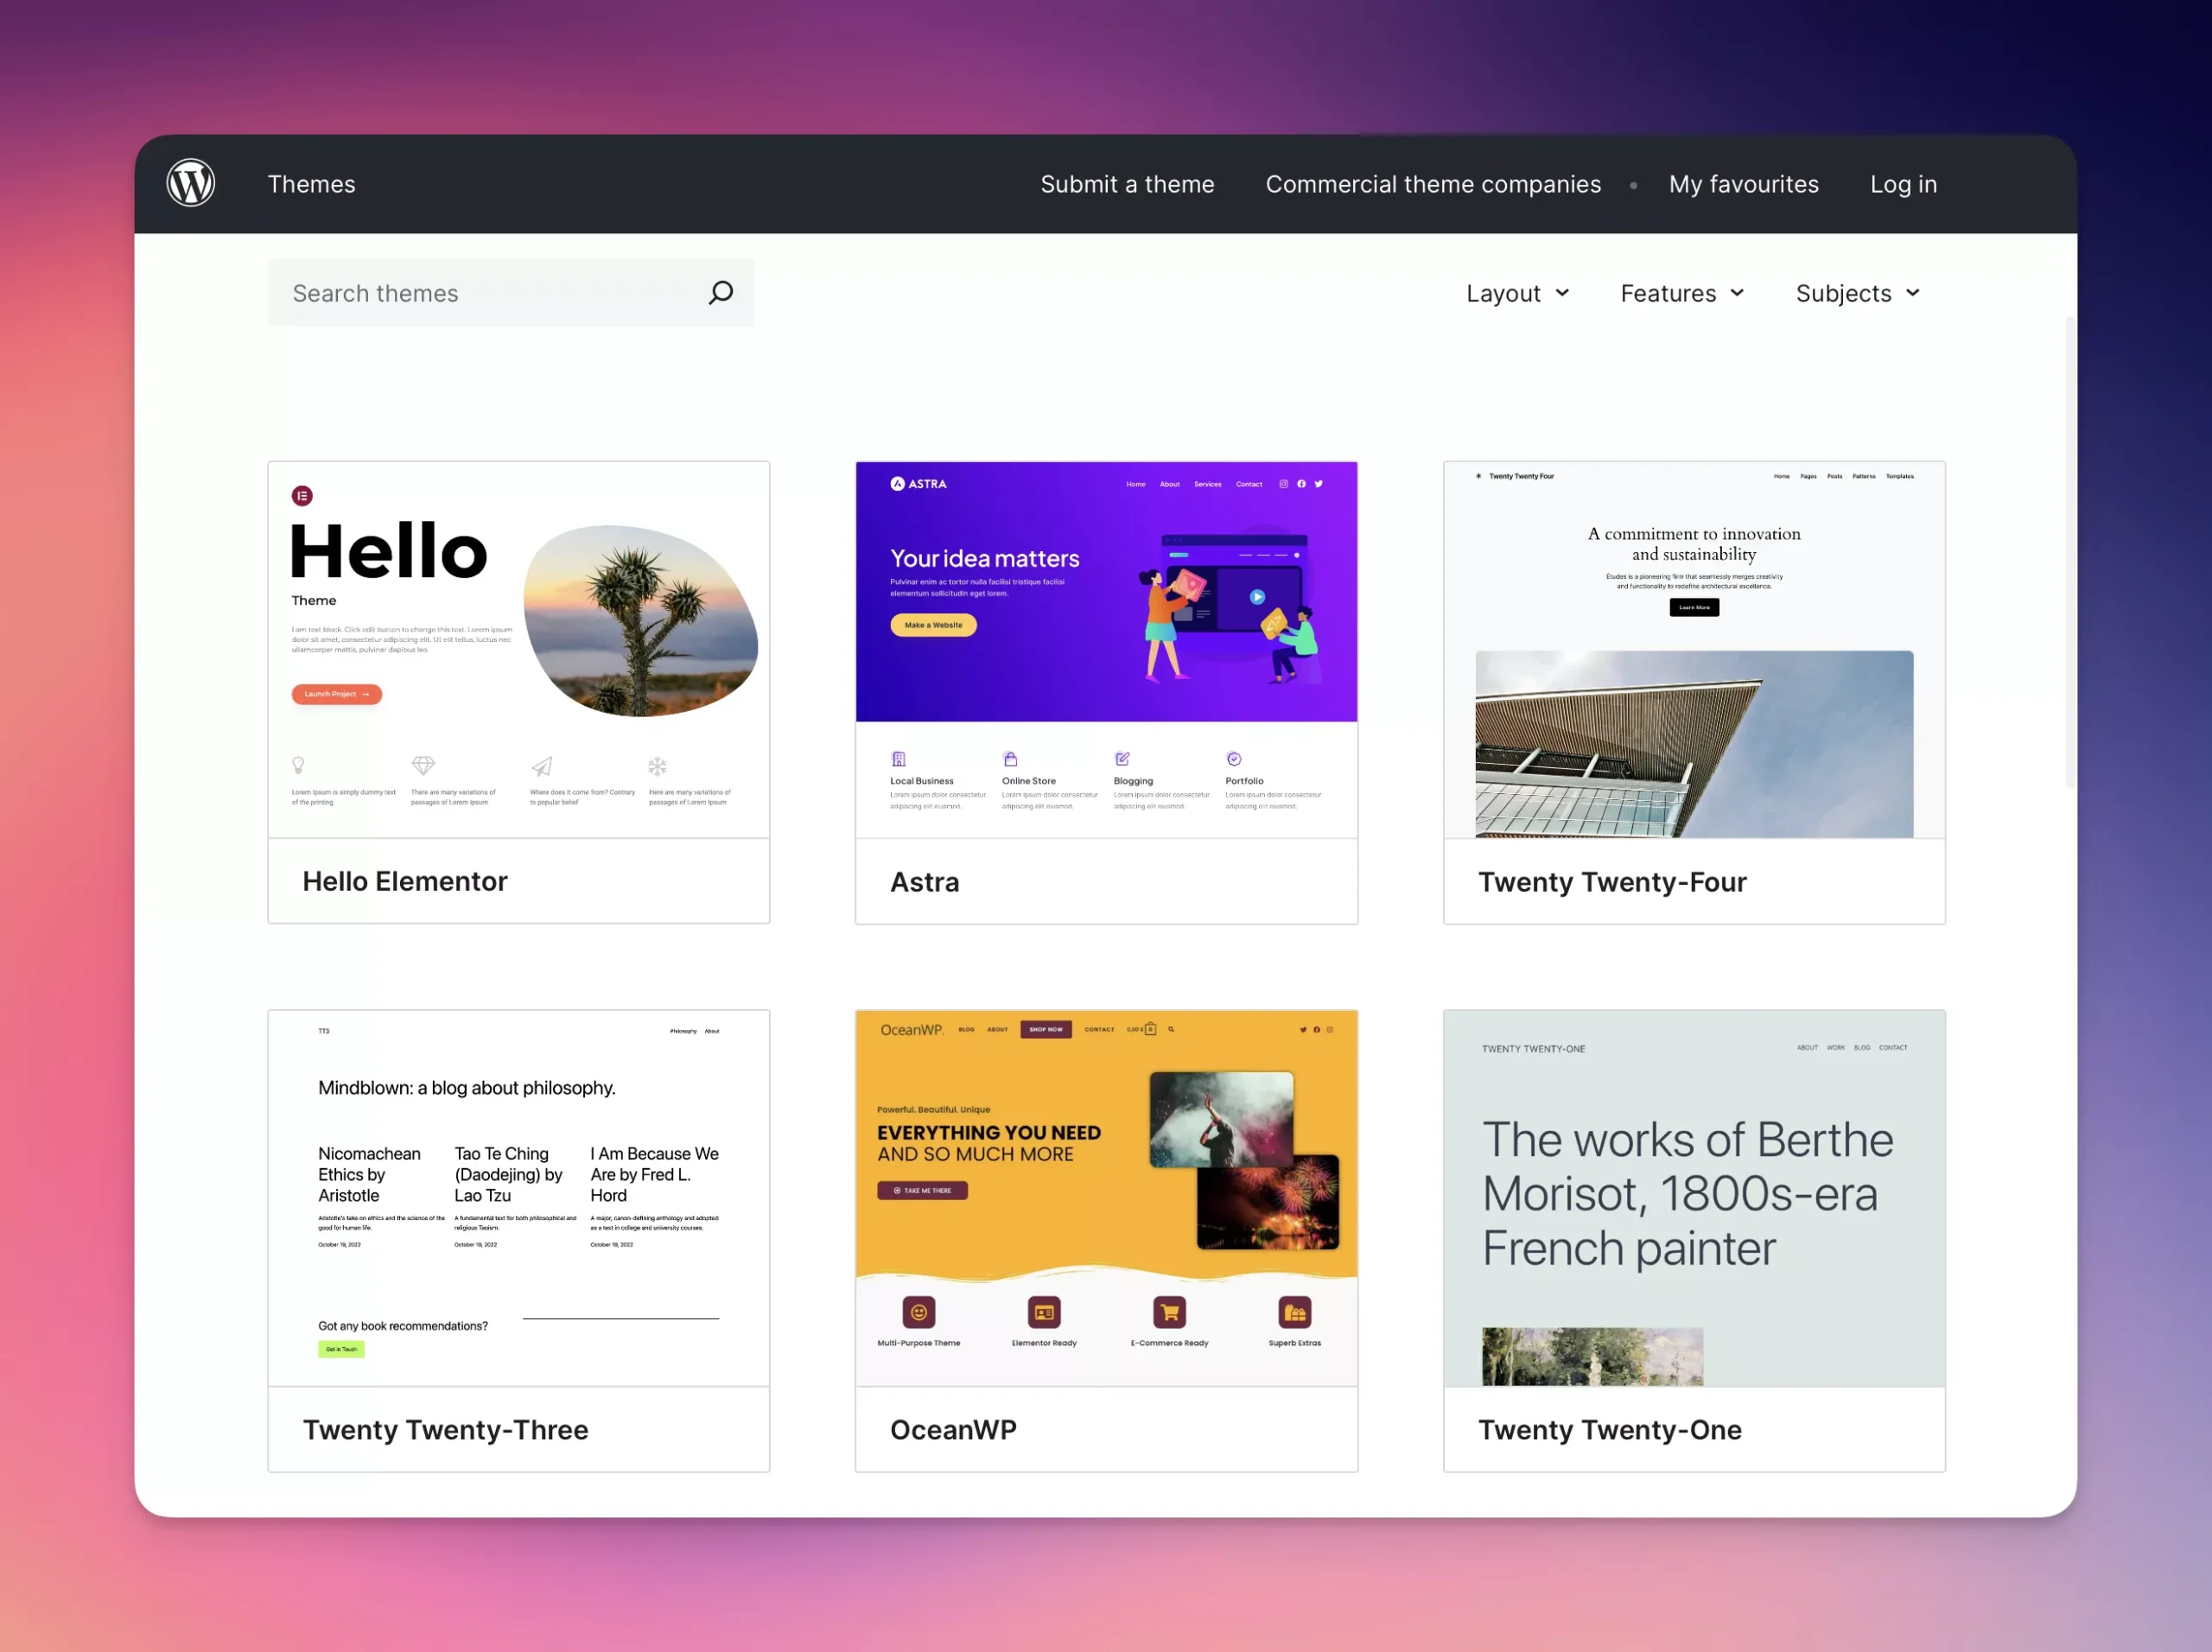This screenshot has height=1652, width=2212.
Task: Open the Layout dropdown filter
Action: [x=1517, y=294]
